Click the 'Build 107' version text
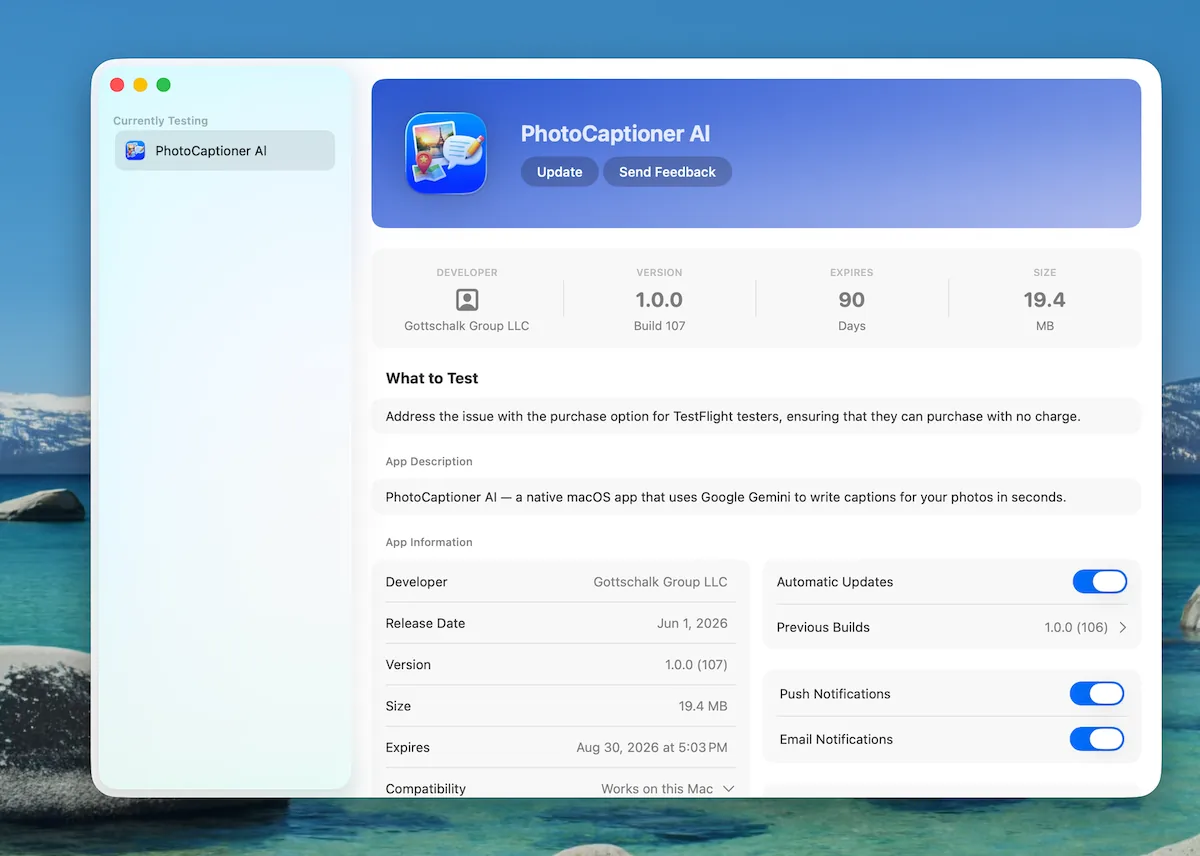The height and width of the screenshot is (856, 1200). (x=659, y=326)
